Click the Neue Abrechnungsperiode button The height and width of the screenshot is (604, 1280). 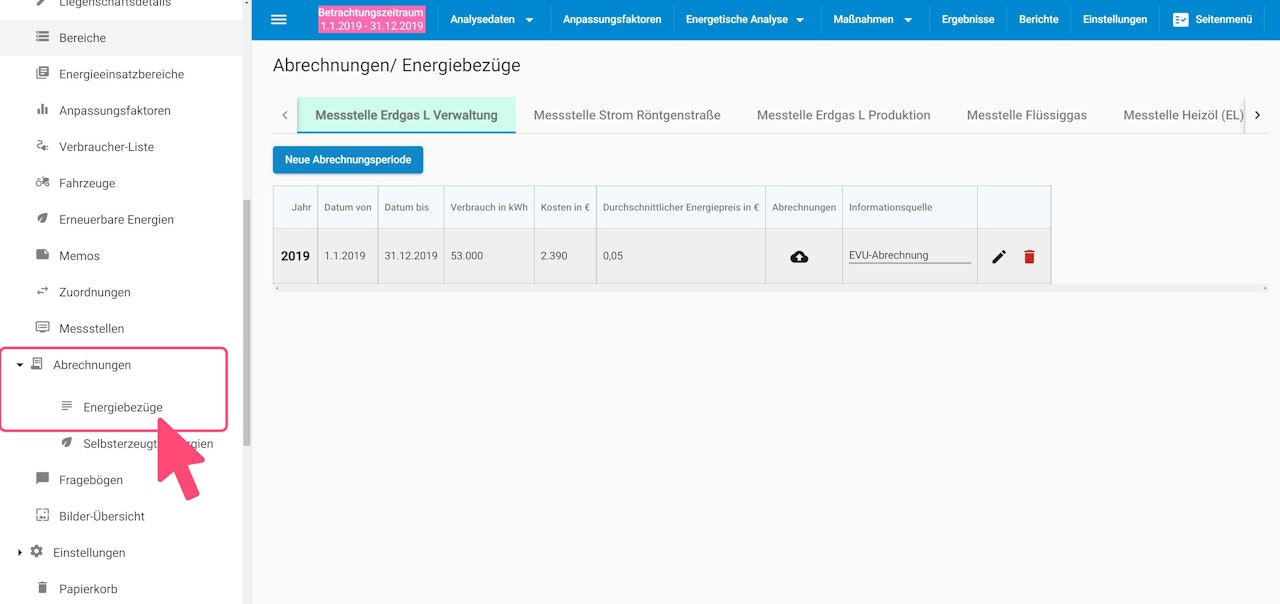coord(348,160)
